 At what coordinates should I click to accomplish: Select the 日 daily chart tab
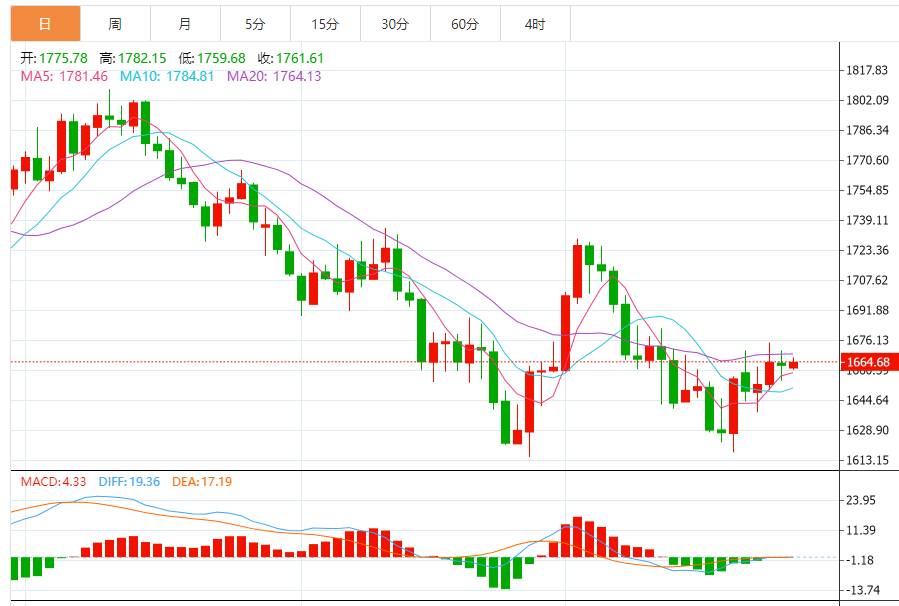click(x=45, y=24)
